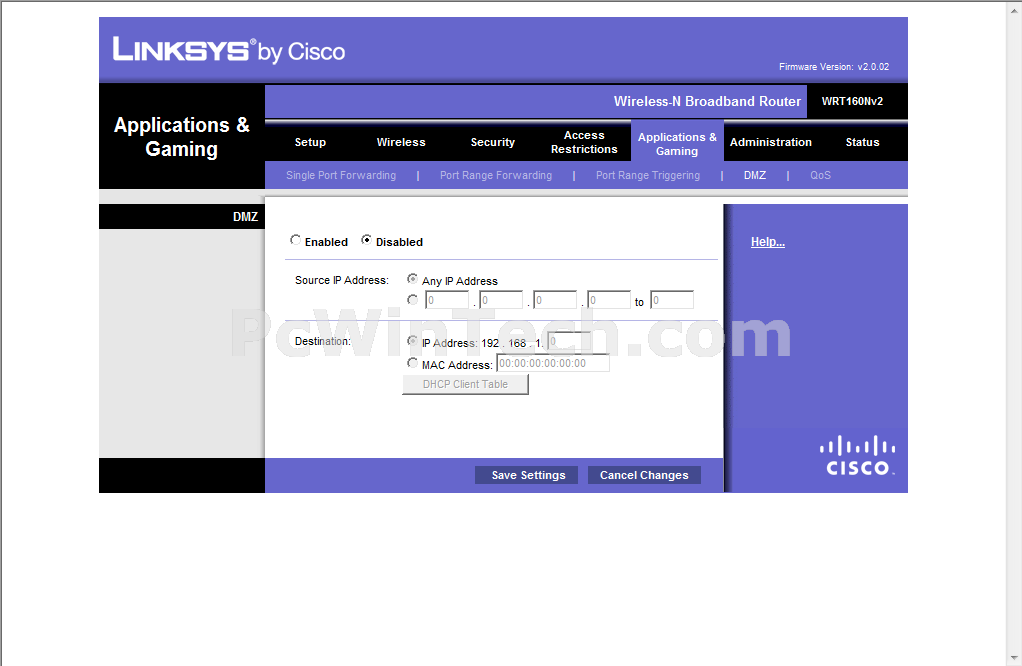
Task: Choose the Any IP Address source option
Action: [x=412, y=279]
